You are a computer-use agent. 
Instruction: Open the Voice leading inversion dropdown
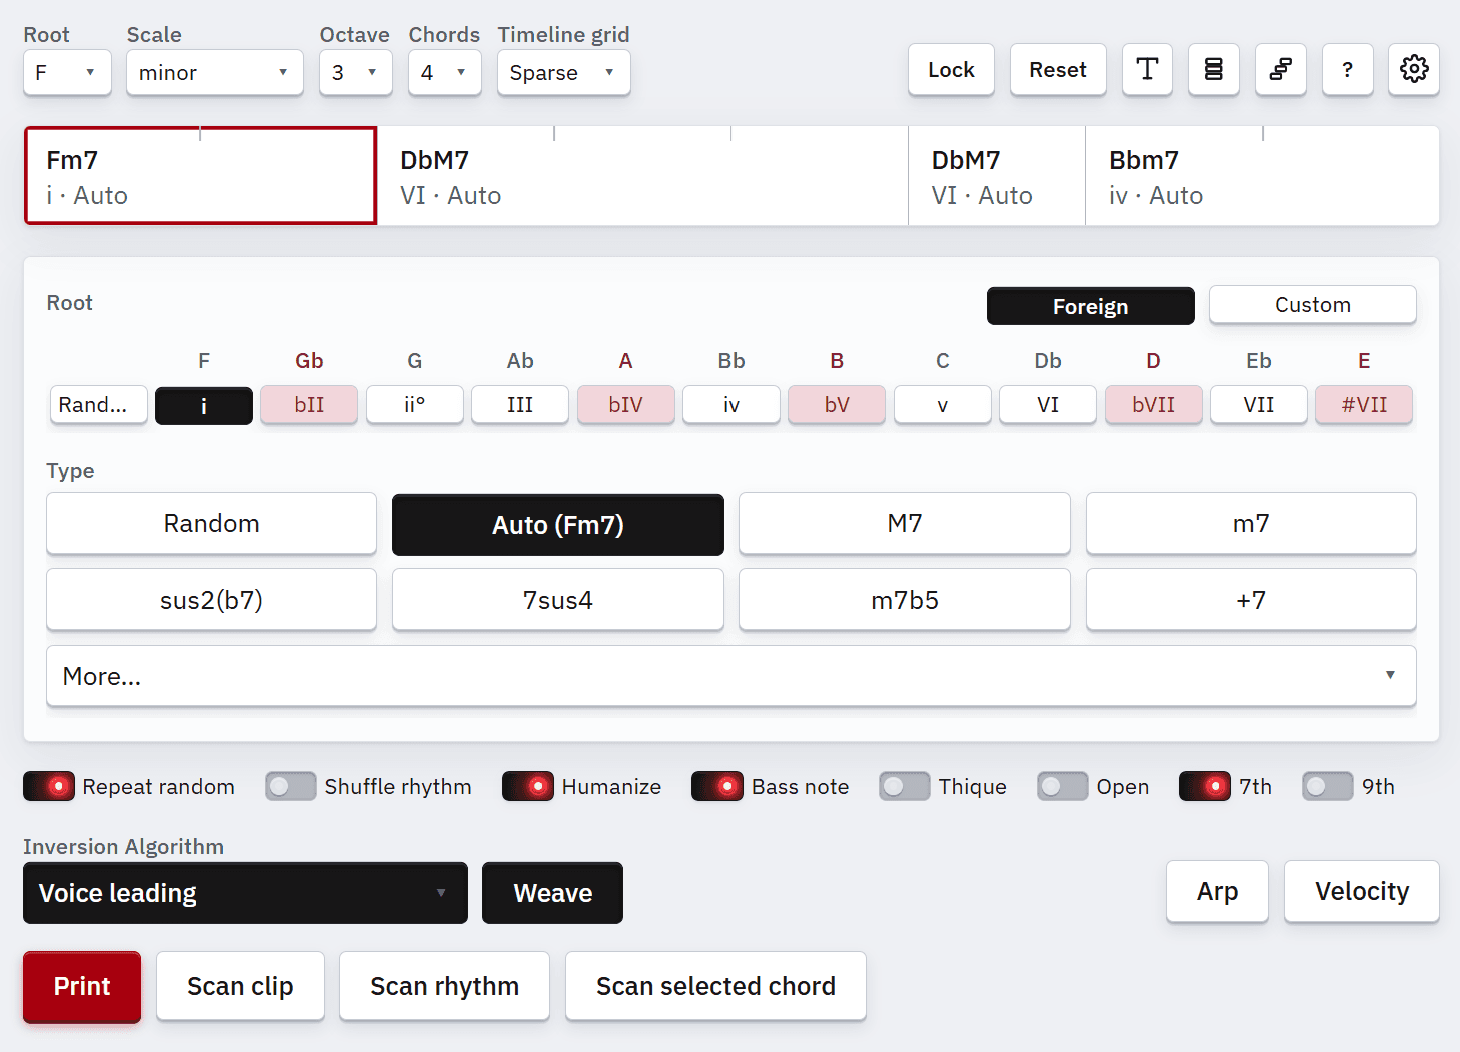pyautogui.click(x=245, y=893)
